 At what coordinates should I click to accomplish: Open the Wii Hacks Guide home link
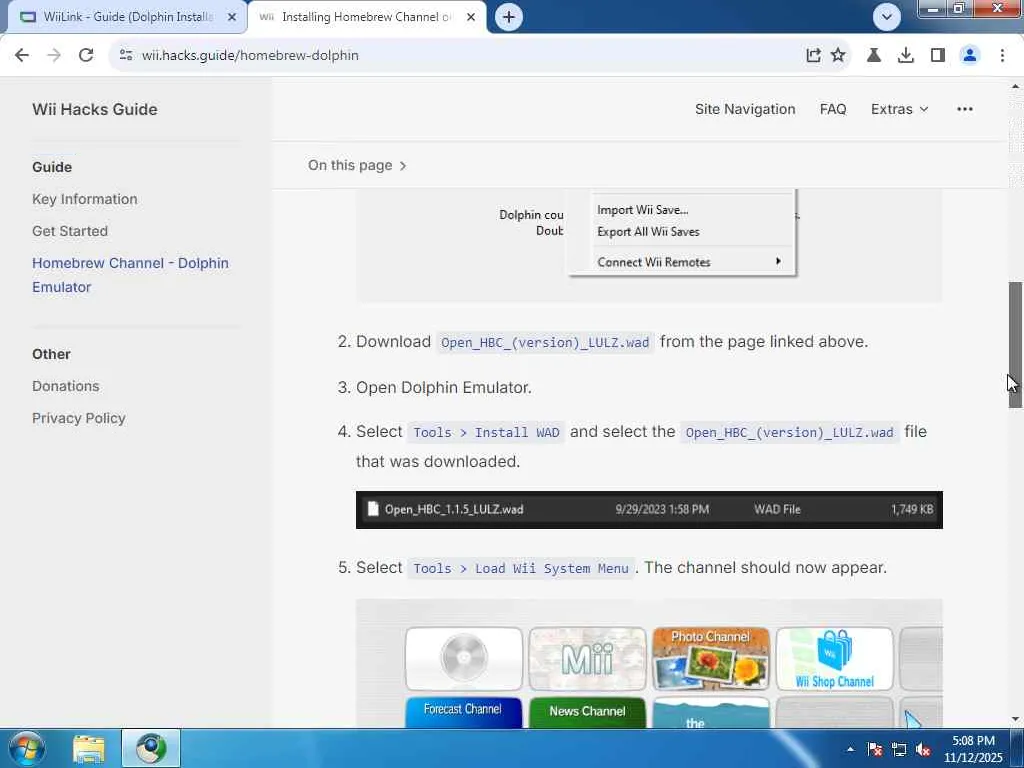coord(95,109)
